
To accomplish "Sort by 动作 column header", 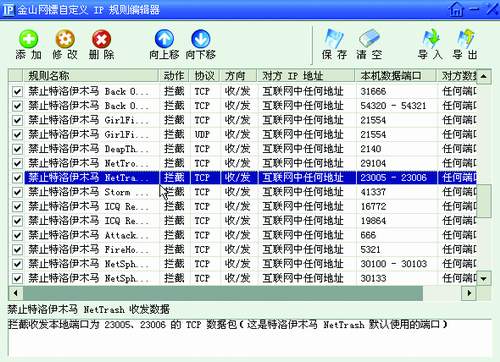I will pos(174,76).
